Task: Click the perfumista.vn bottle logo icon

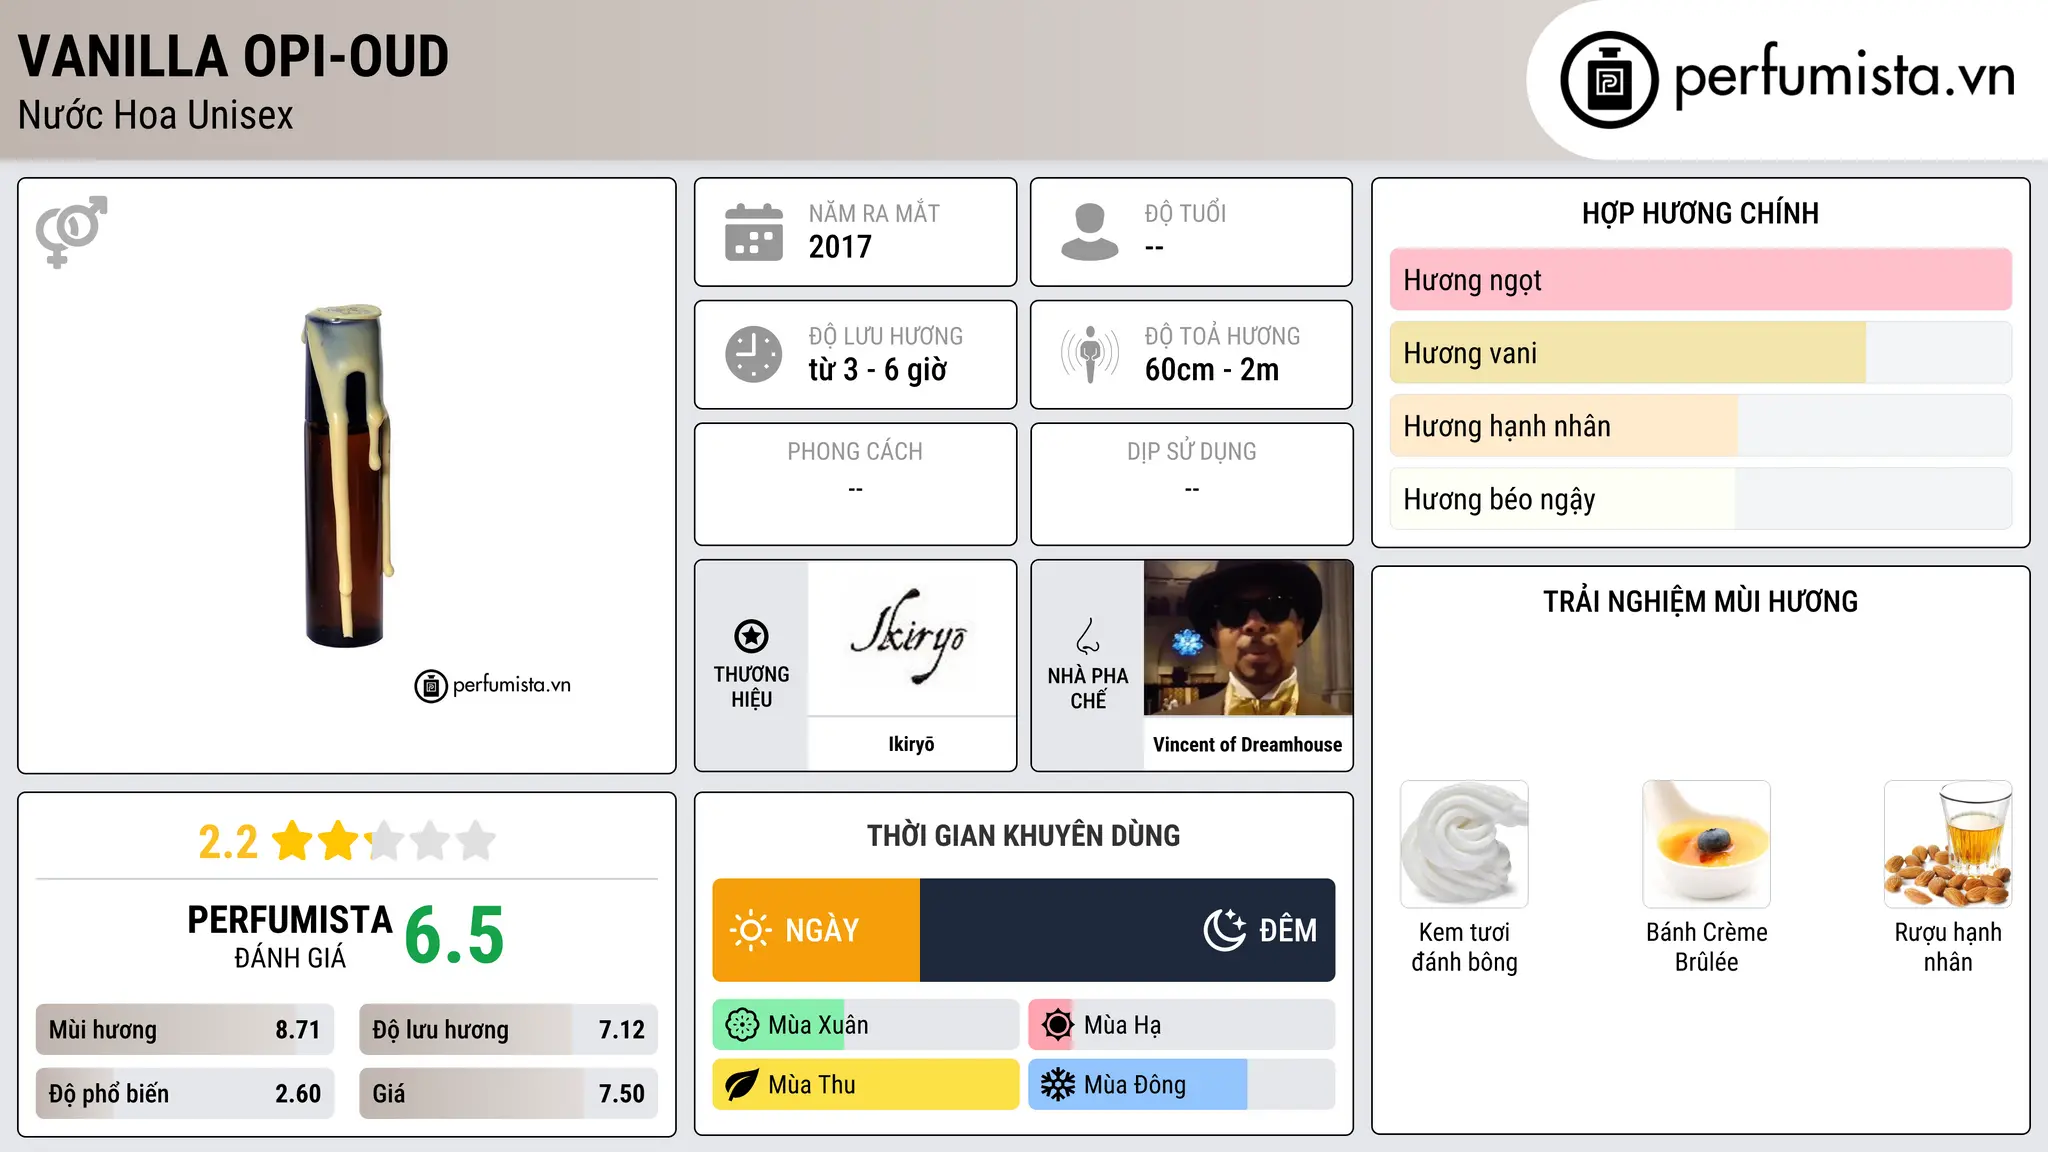Action: [x=1609, y=80]
